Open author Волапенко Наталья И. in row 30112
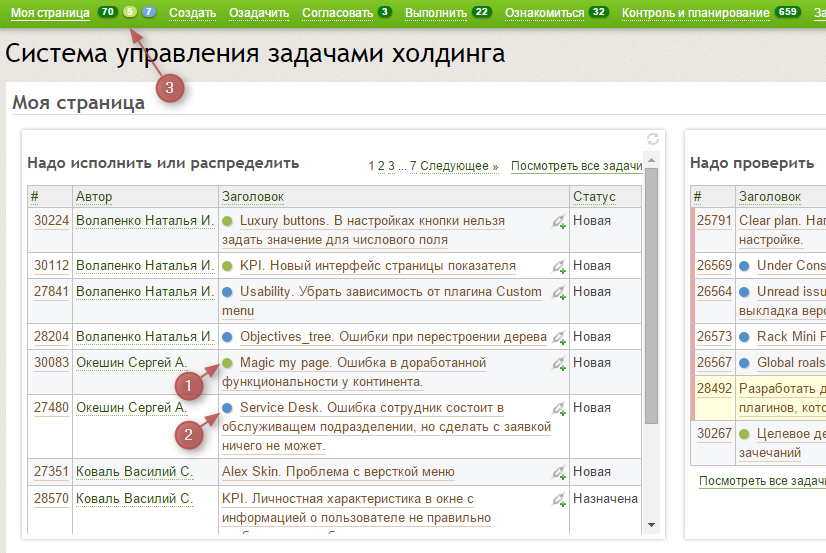This screenshot has width=826, height=553. pyautogui.click(x=145, y=265)
